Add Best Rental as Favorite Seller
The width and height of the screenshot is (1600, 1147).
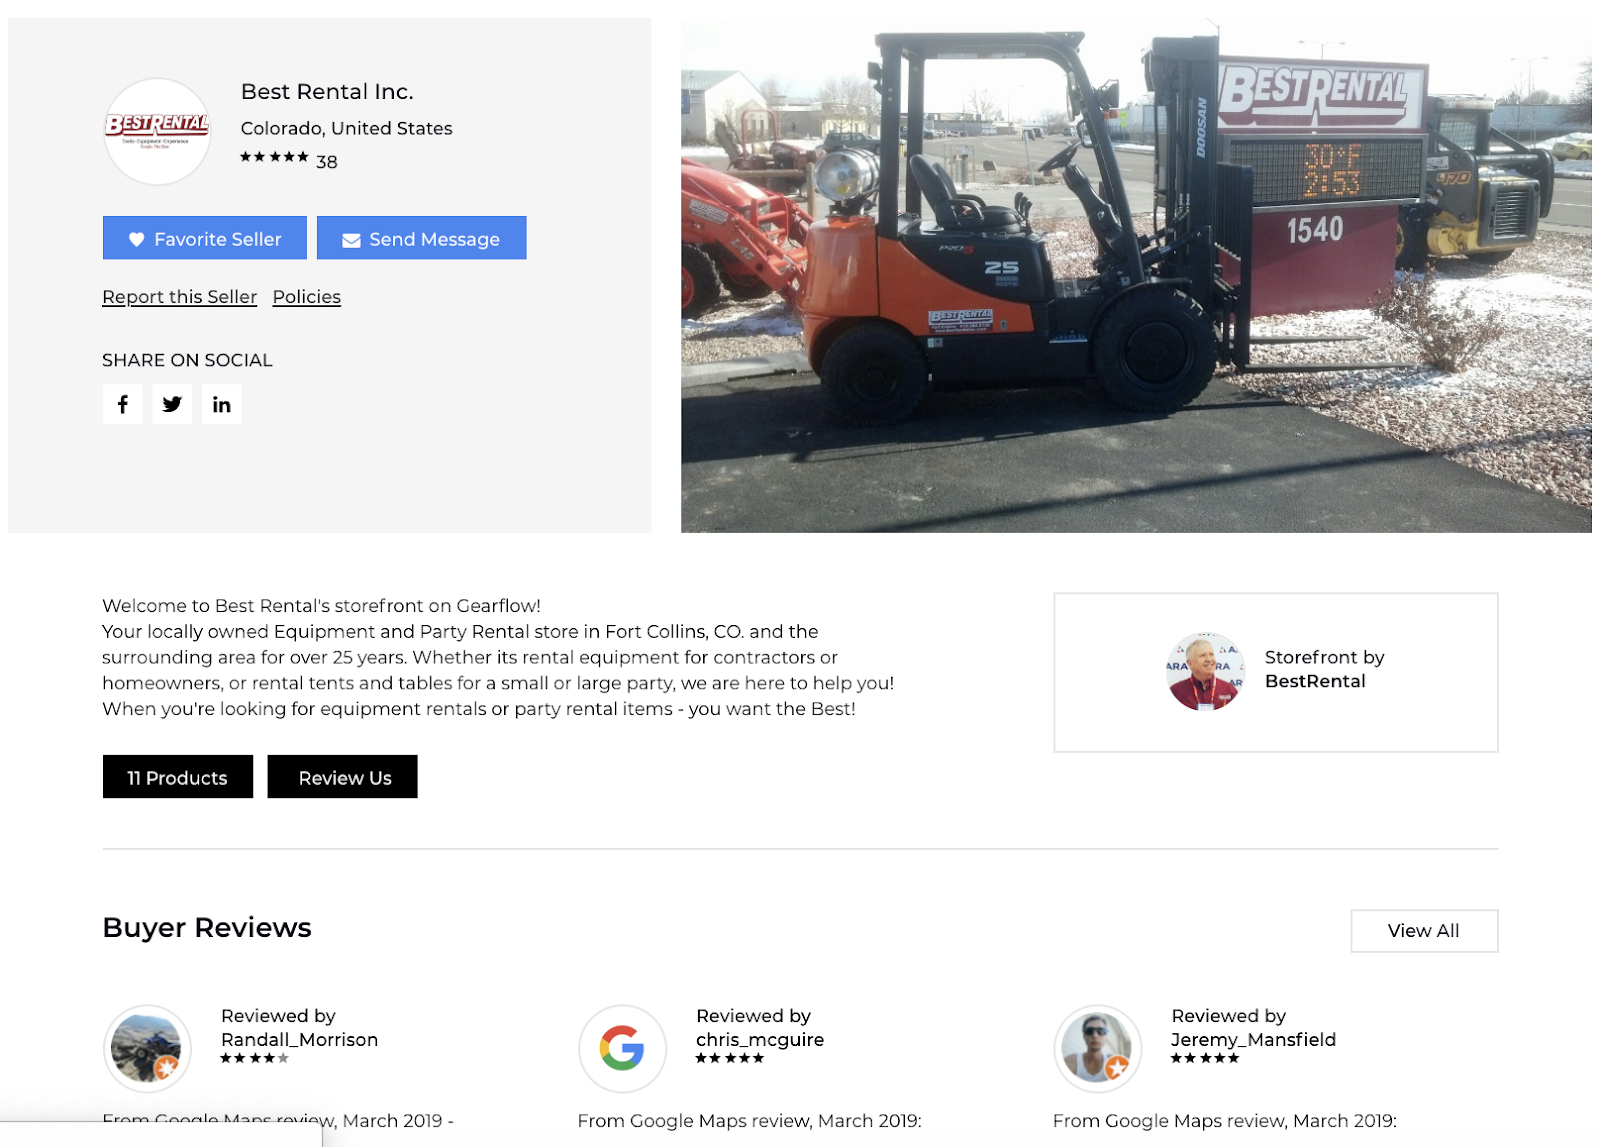coord(204,238)
